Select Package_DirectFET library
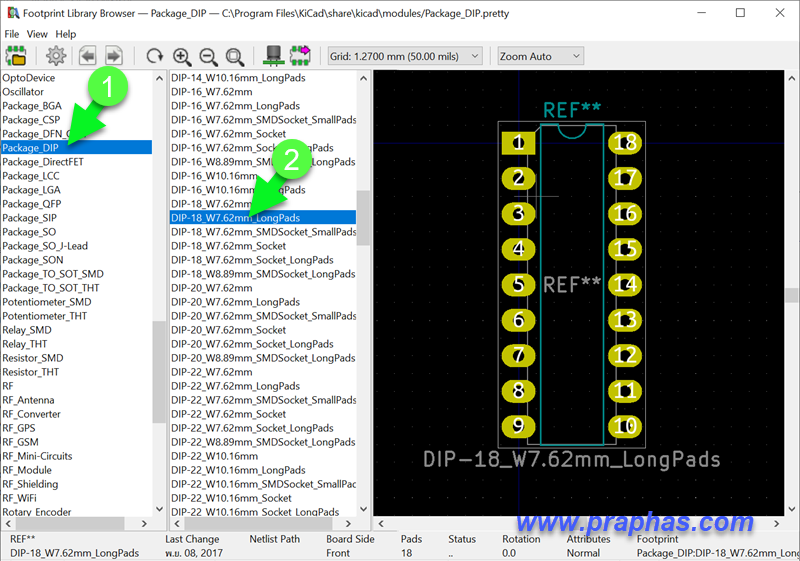Screen dimensions: 800x561 [43, 162]
